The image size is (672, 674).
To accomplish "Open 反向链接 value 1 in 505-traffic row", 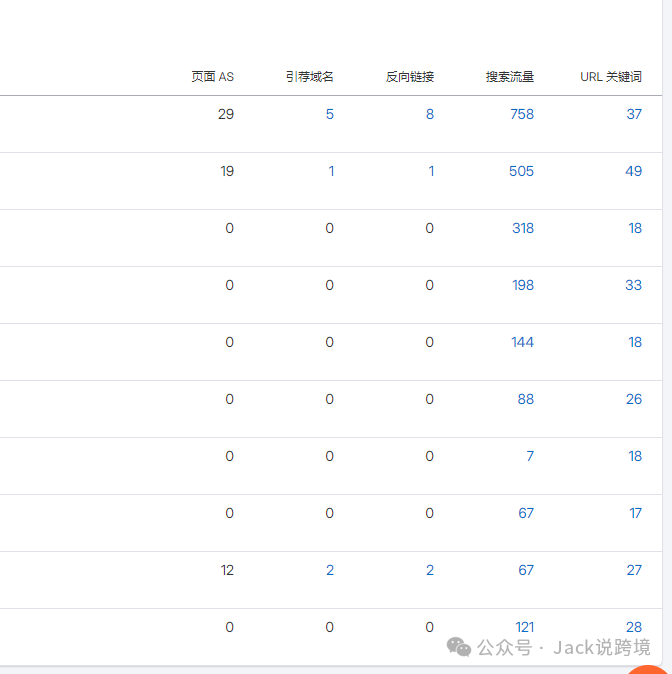I will (431, 171).
